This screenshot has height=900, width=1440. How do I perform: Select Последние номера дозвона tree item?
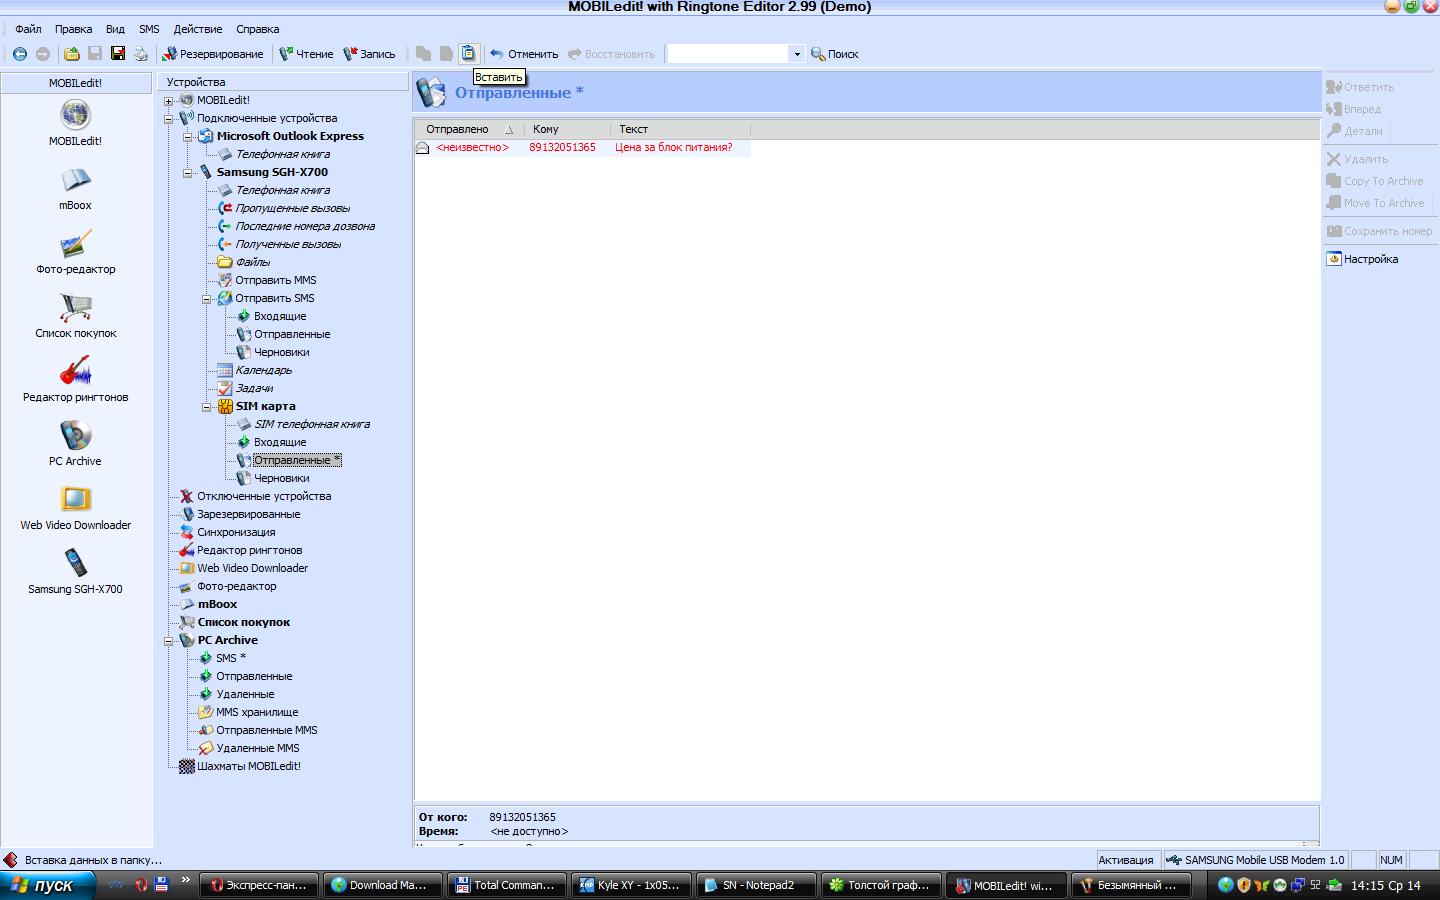305,226
